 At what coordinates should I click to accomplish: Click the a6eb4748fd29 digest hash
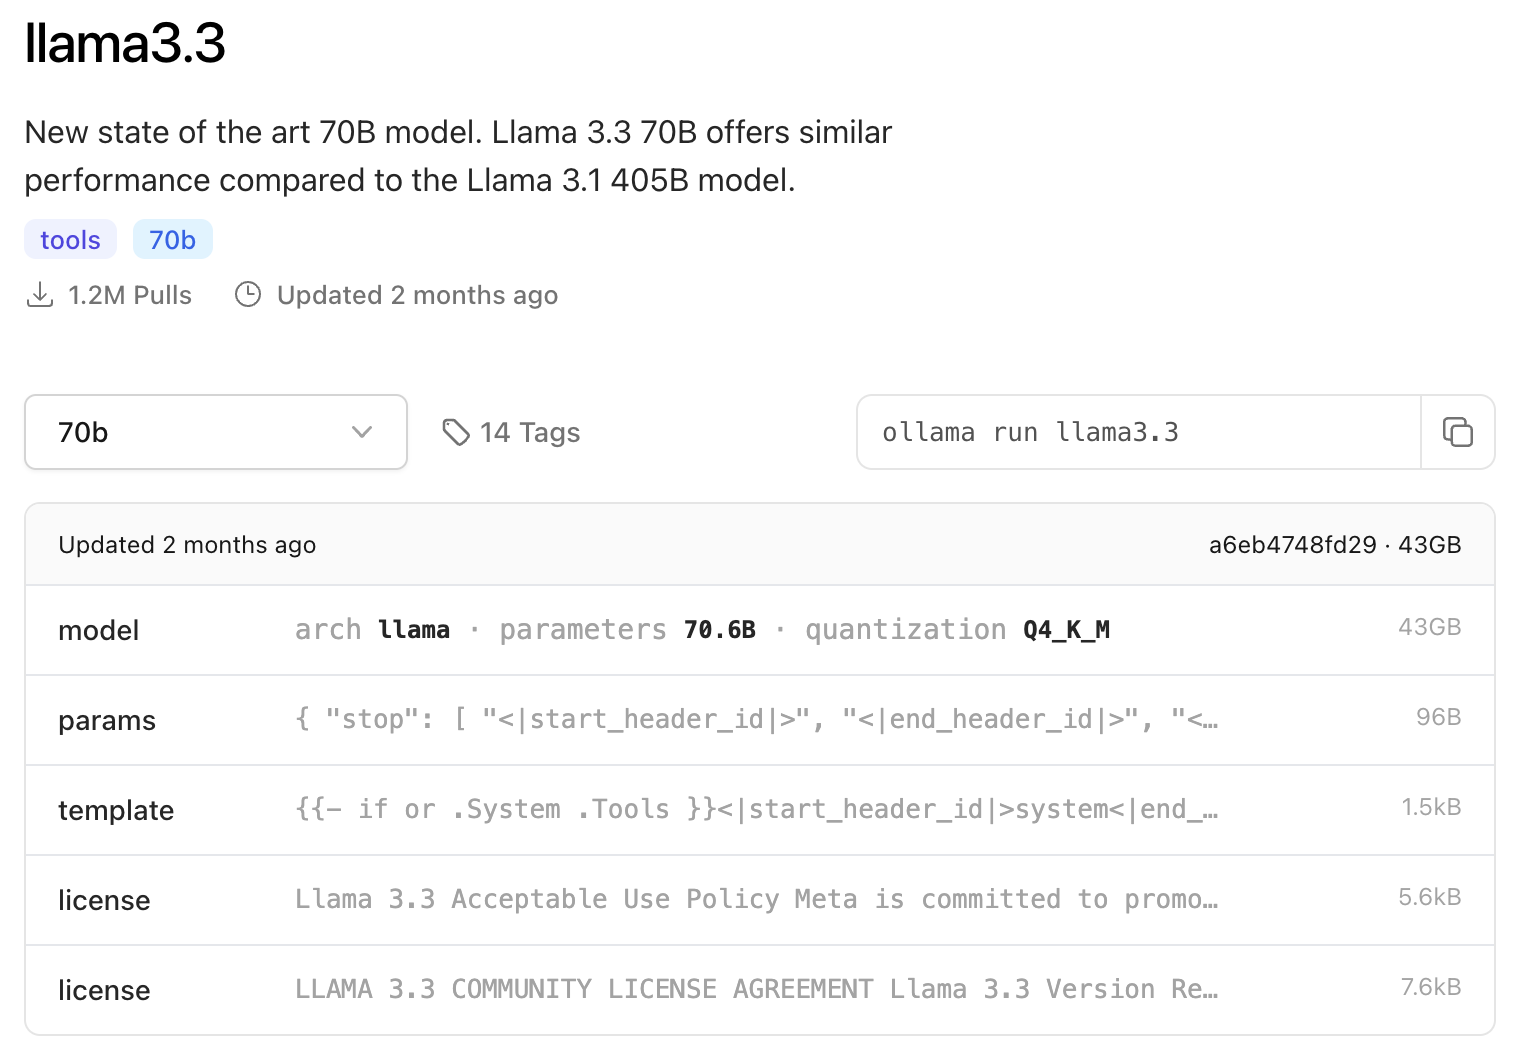(x=1292, y=545)
